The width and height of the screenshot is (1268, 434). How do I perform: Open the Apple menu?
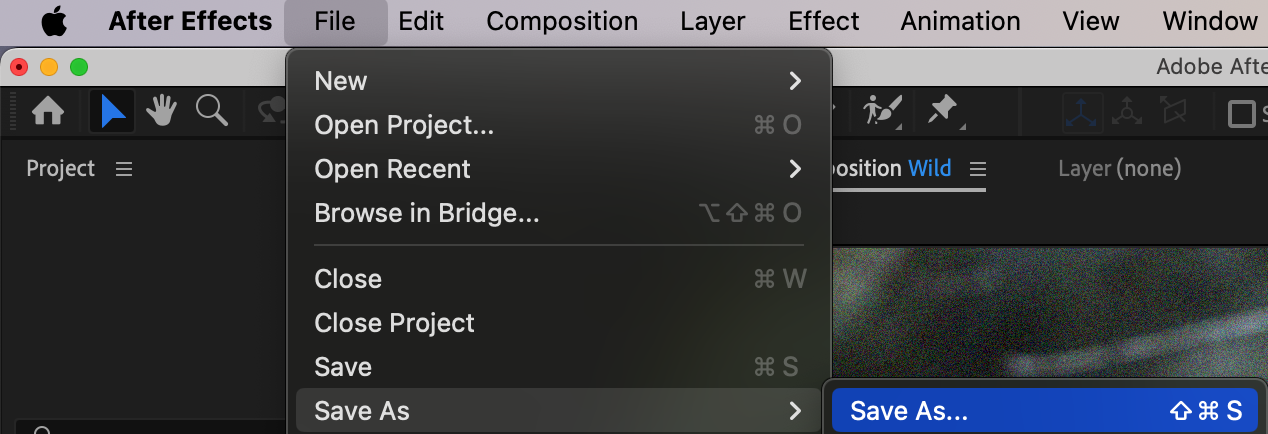pos(53,21)
